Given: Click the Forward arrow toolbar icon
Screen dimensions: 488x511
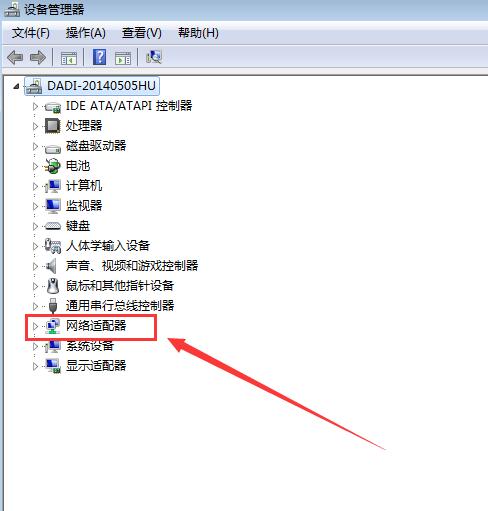Looking at the screenshot, I should point(38,57).
